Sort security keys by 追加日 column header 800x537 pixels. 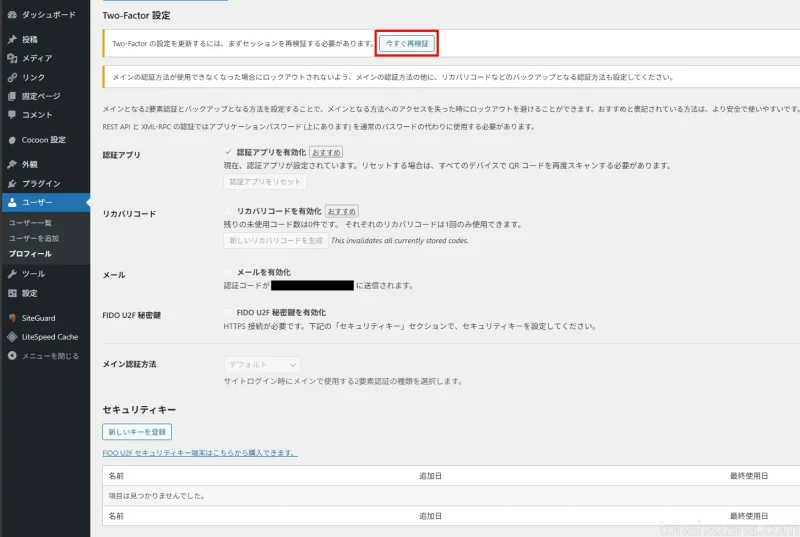[431, 476]
